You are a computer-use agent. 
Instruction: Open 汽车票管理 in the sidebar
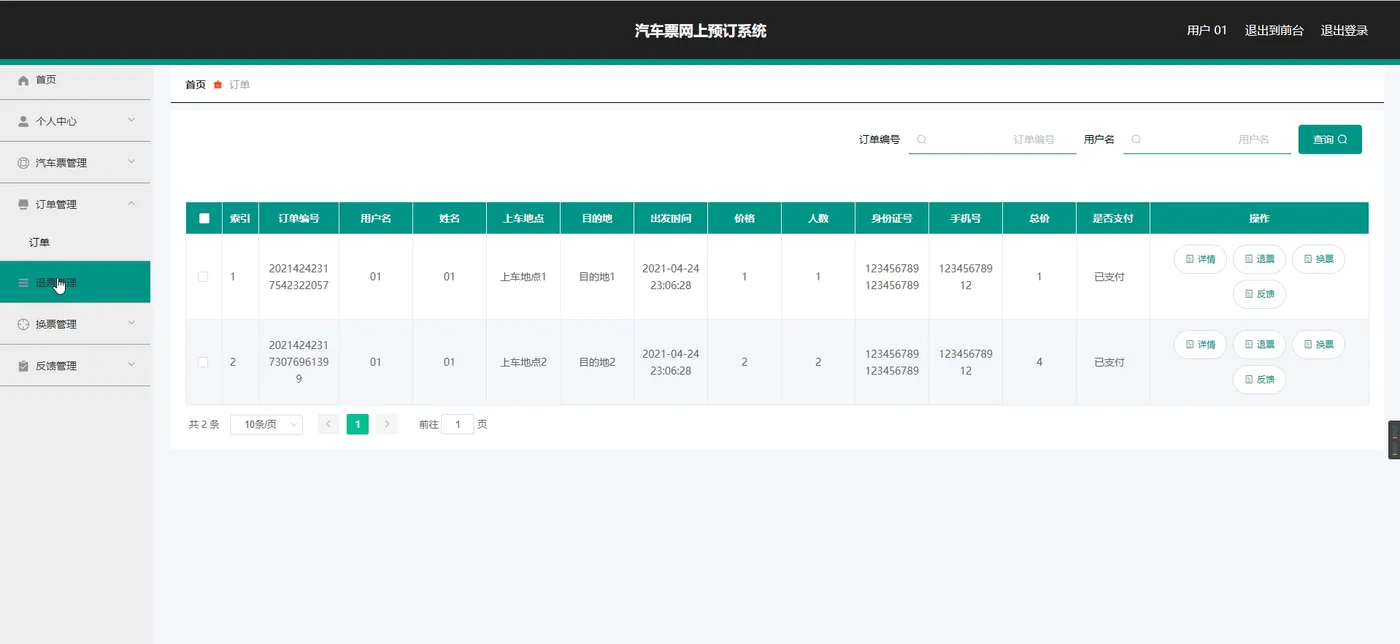[75, 163]
